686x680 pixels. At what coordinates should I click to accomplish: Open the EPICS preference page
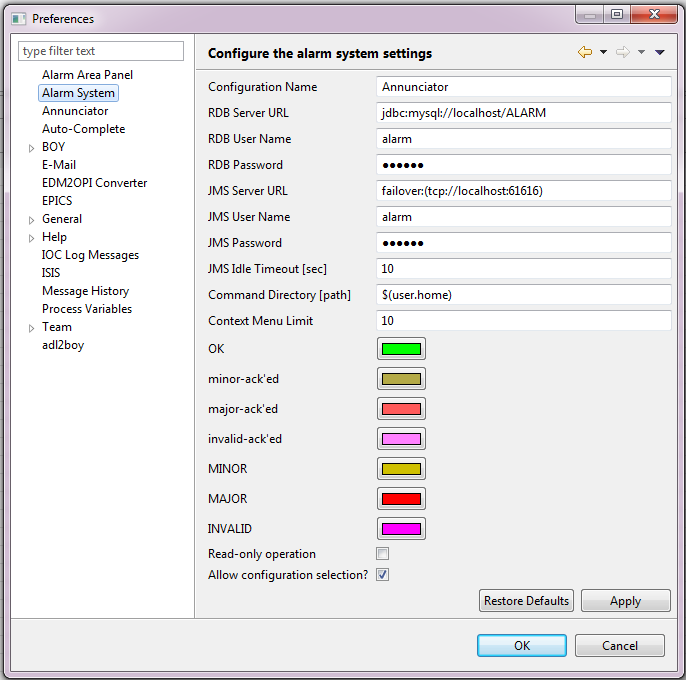pyautogui.click(x=57, y=200)
